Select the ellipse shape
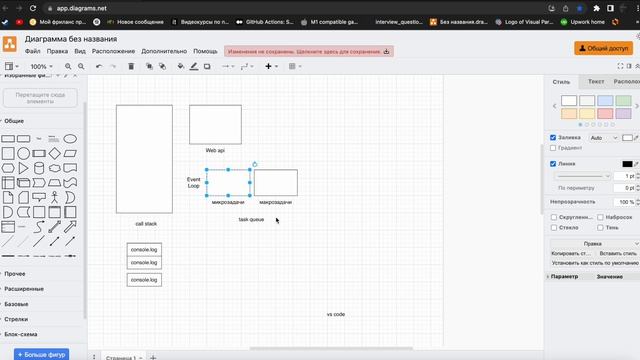The image size is (640, 360). [70, 139]
